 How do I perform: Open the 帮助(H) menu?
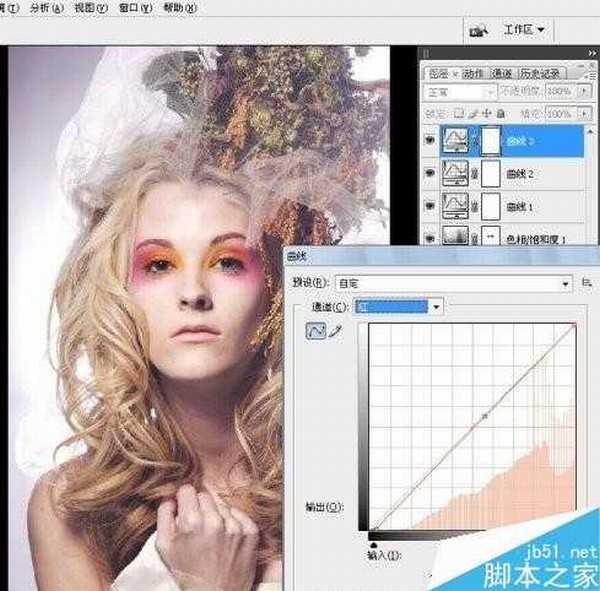pyautogui.click(x=180, y=8)
